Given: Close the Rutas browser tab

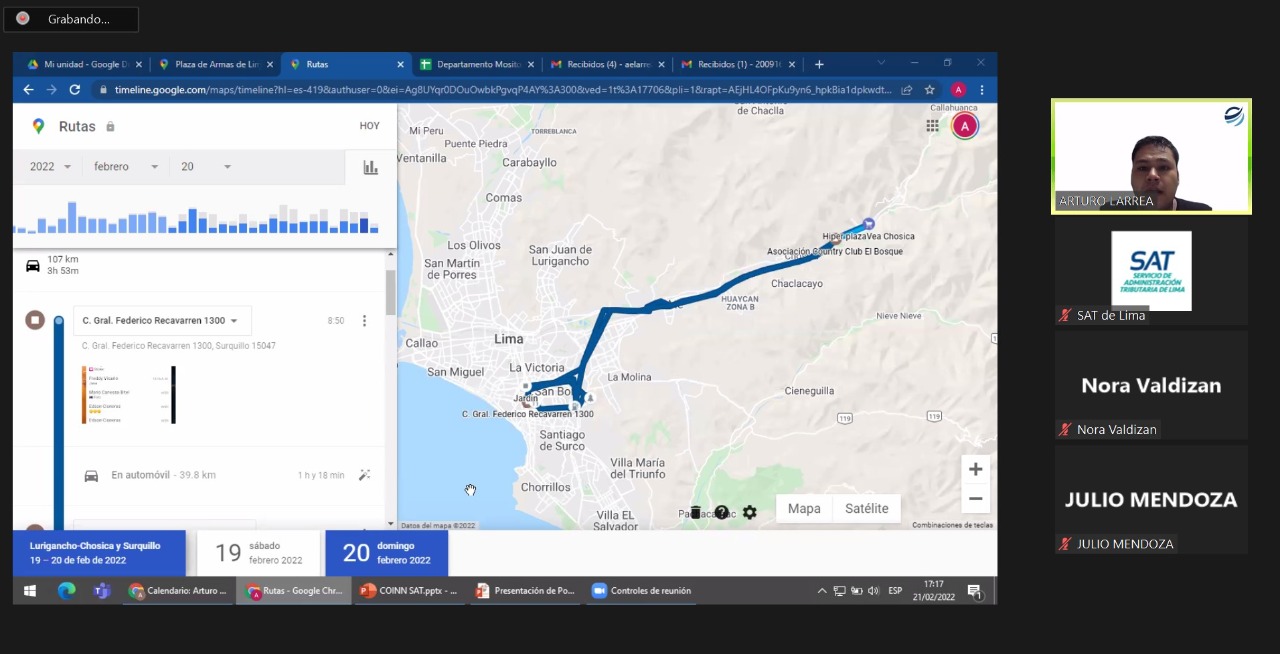Looking at the screenshot, I should tap(400, 64).
